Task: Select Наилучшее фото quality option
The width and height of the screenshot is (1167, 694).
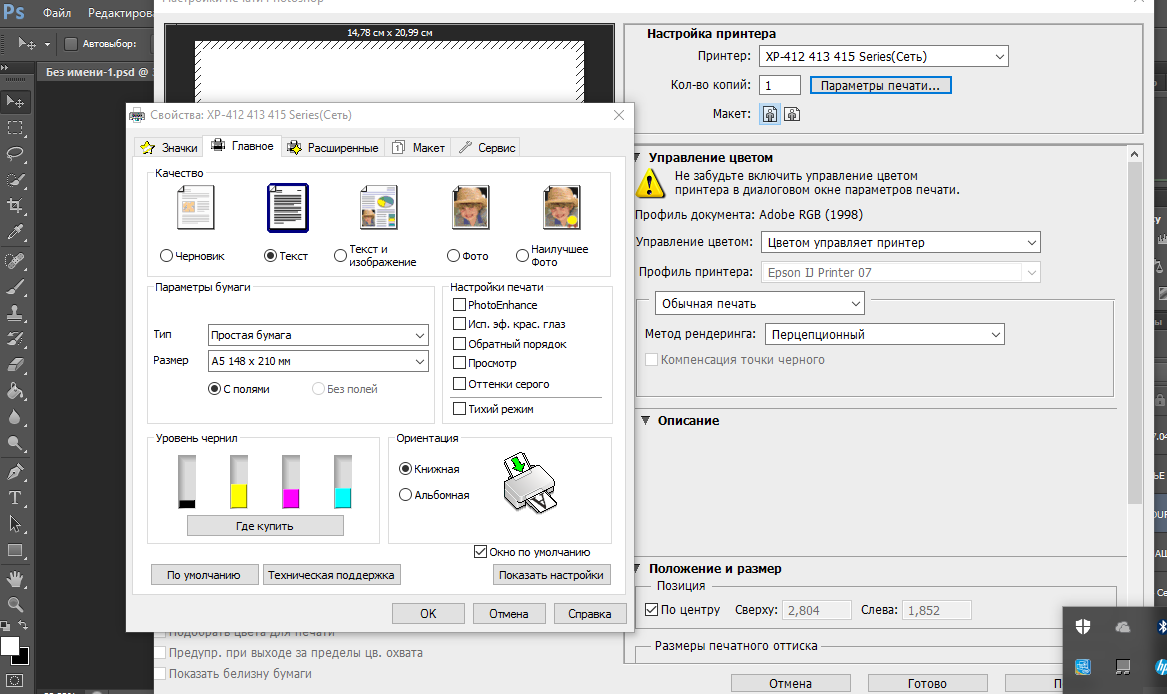Action: pyautogui.click(x=522, y=255)
